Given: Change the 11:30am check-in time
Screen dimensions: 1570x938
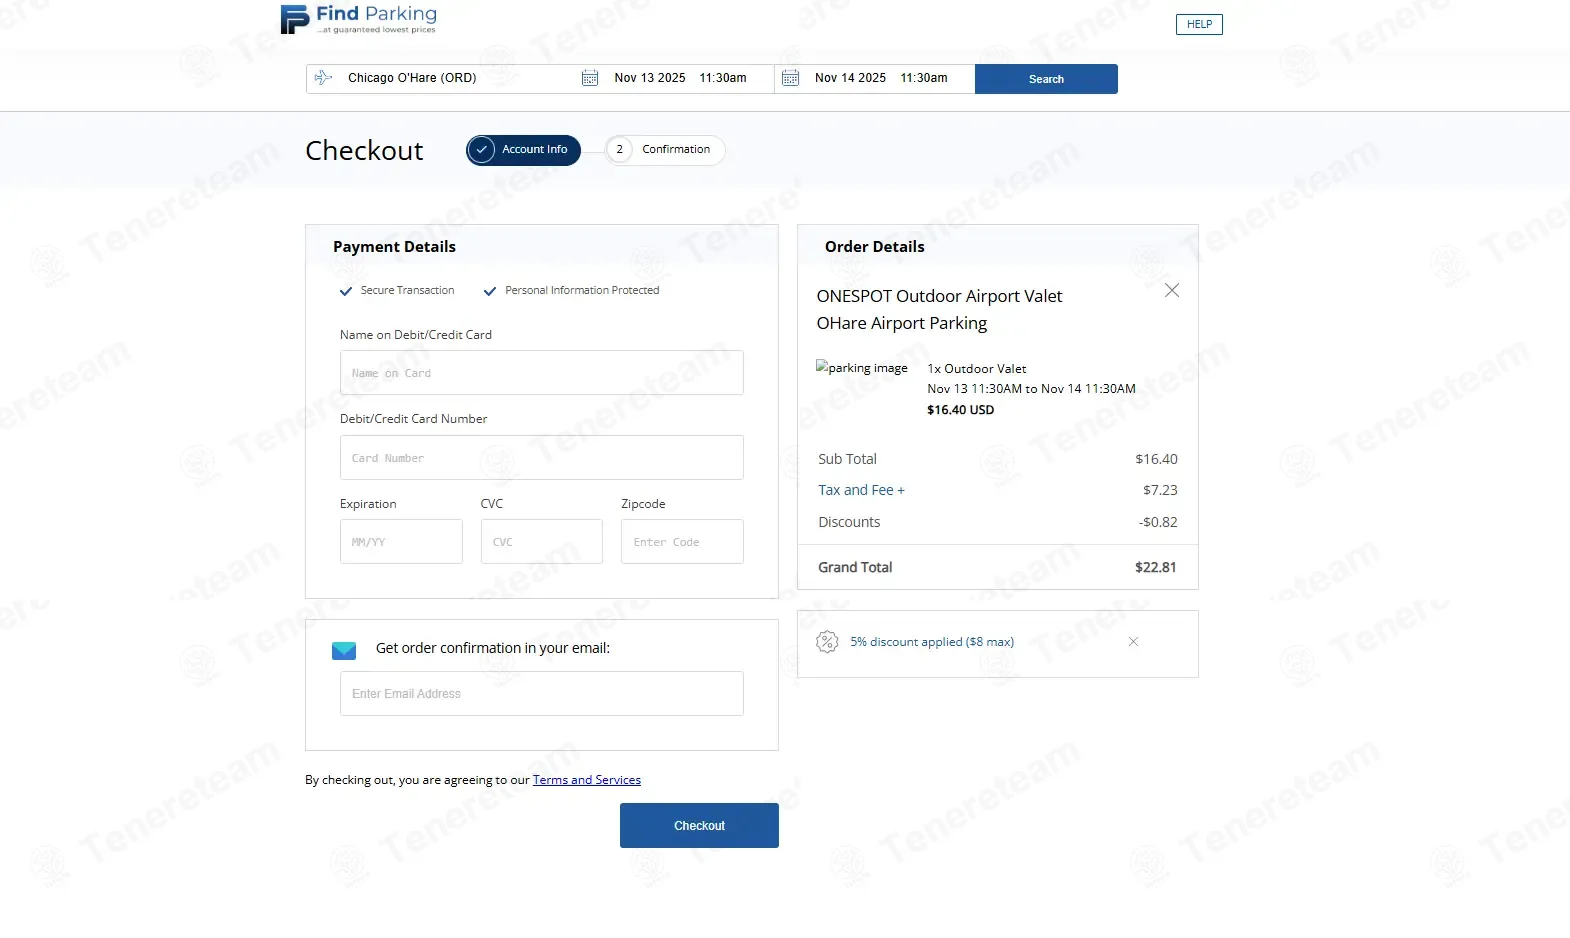Looking at the screenshot, I should [723, 78].
